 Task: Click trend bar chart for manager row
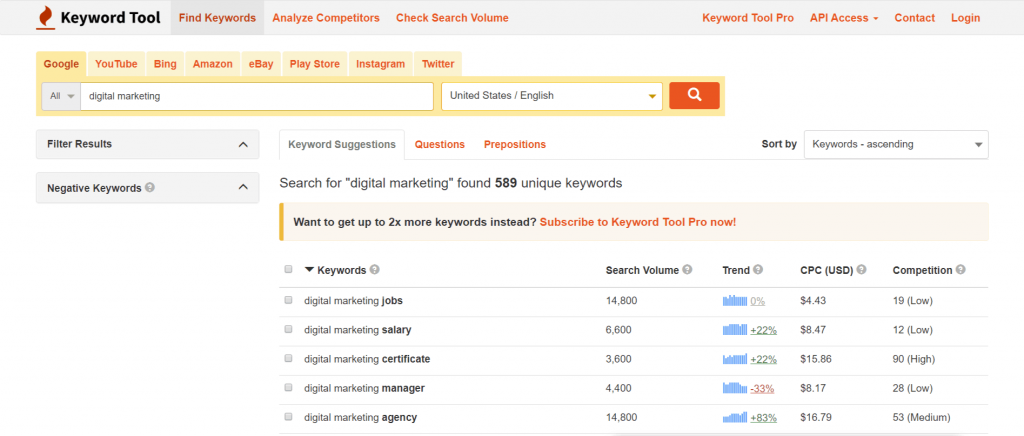tap(735, 388)
